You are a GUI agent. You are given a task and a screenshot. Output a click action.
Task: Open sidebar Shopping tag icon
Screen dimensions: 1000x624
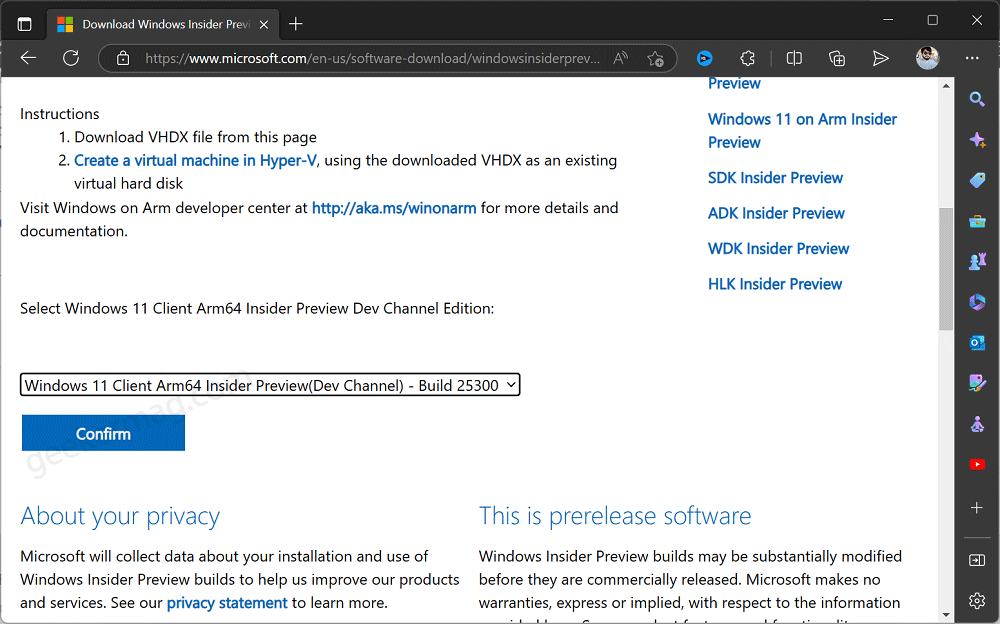click(977, 181)
